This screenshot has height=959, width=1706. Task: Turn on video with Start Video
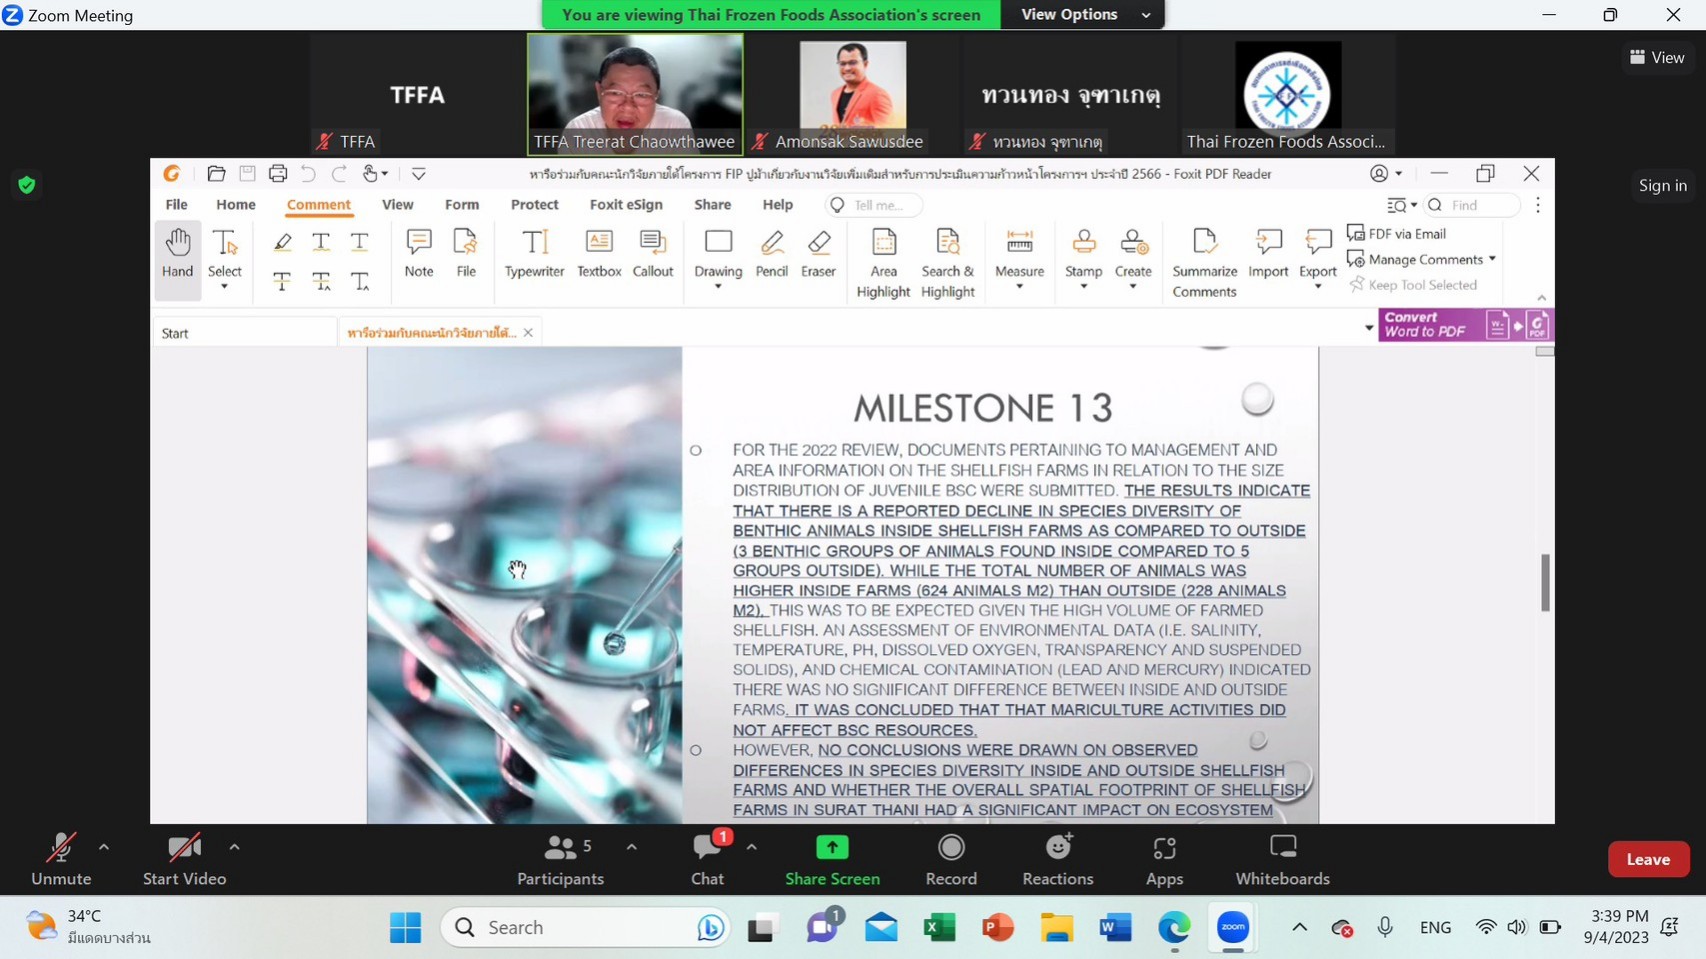pyautogui.click(x=184, y=859)
